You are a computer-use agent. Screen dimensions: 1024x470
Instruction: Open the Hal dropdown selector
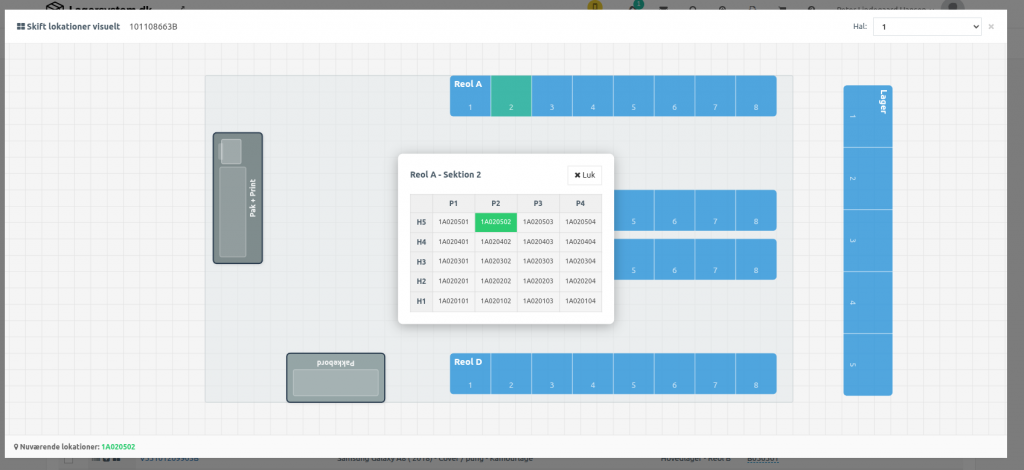pos(927,26)
